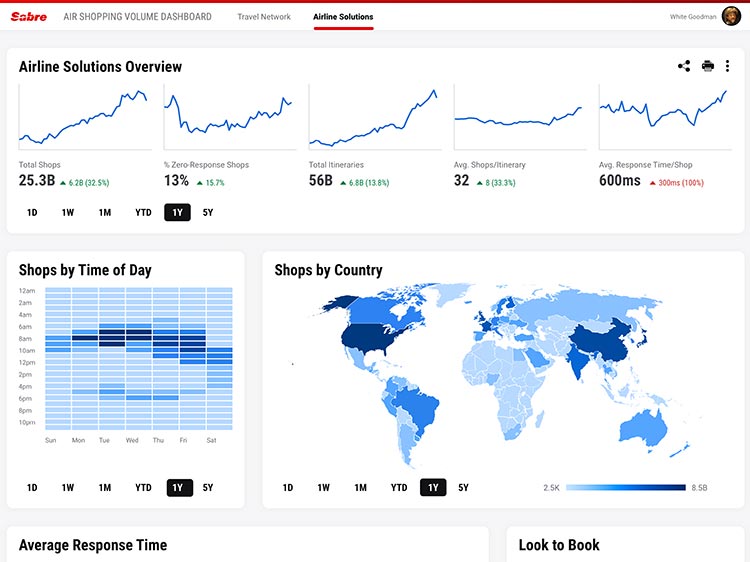
Task: Pick YTD range in Shops by Country
Action: tap(399, 488)
